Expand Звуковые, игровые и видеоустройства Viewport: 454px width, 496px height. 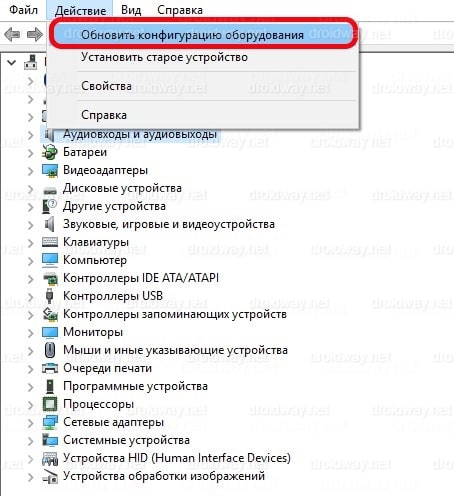pyautogui.click(x=30, y=225)
